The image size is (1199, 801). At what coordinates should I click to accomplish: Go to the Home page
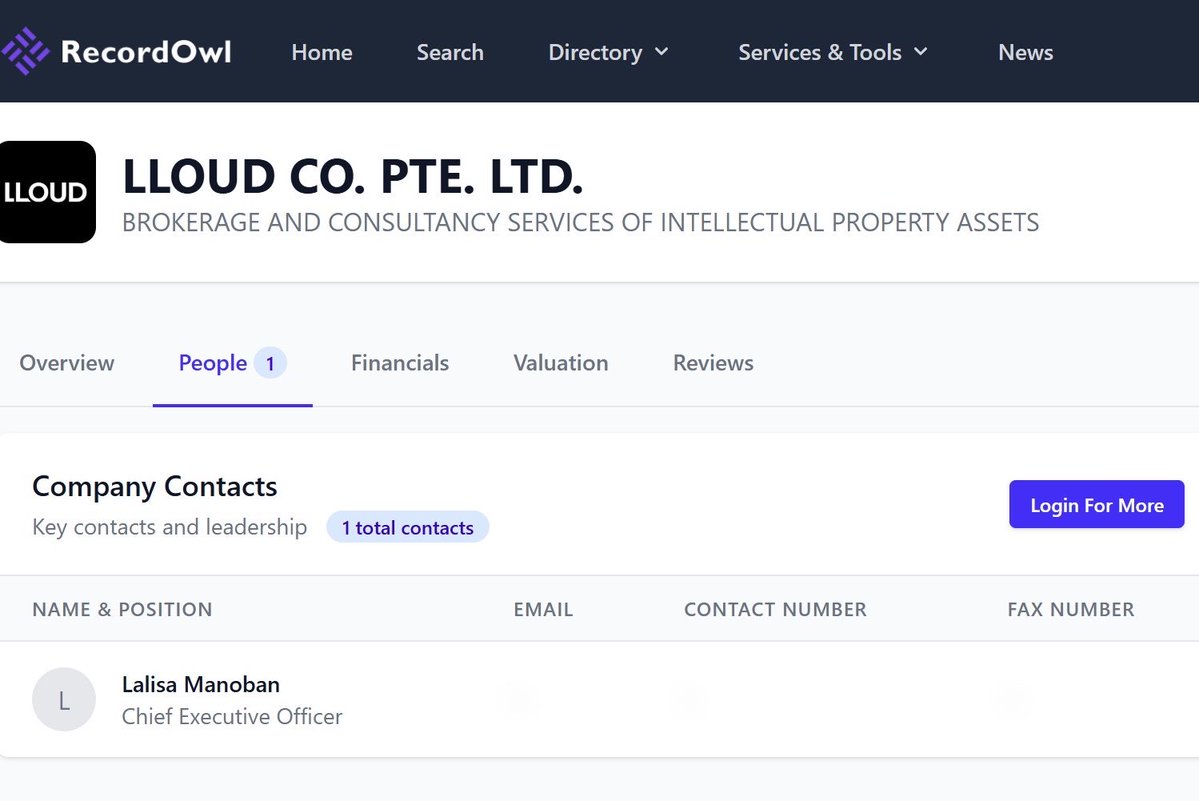tap(322, 52)
